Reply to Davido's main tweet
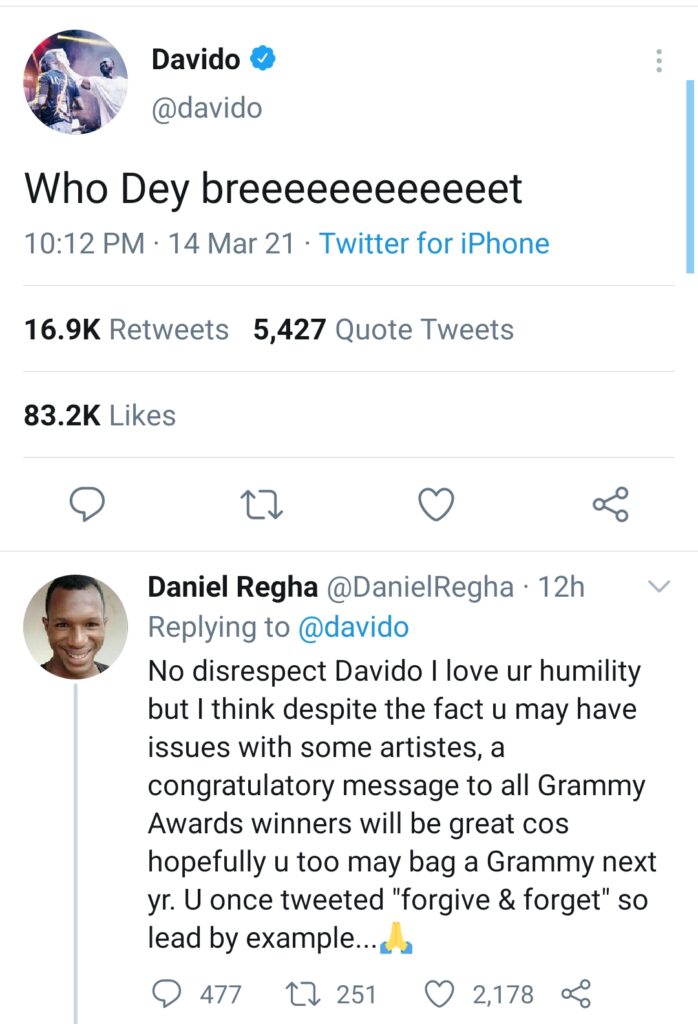This screenshot has height=1024, width=698. coord(87,505)
